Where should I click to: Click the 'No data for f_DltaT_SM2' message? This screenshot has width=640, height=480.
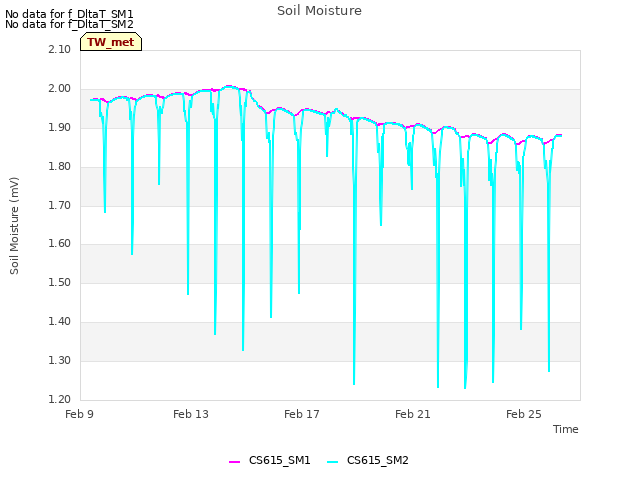coord(69,24)
